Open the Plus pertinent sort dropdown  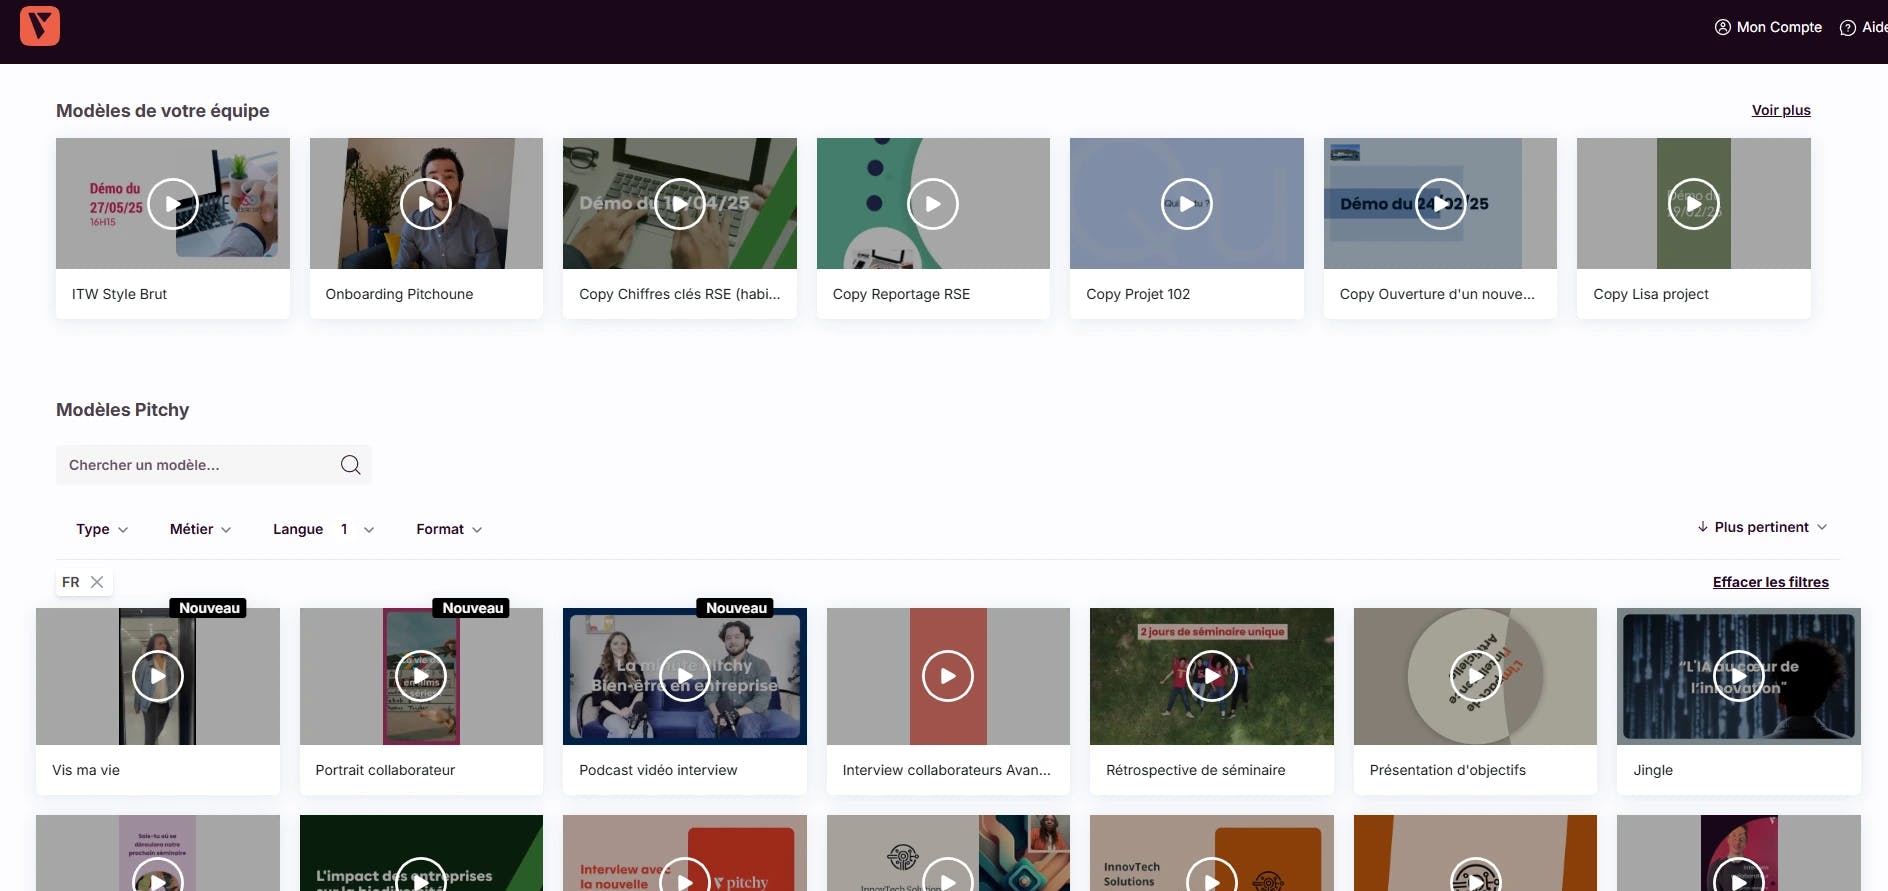(1762, 527)
